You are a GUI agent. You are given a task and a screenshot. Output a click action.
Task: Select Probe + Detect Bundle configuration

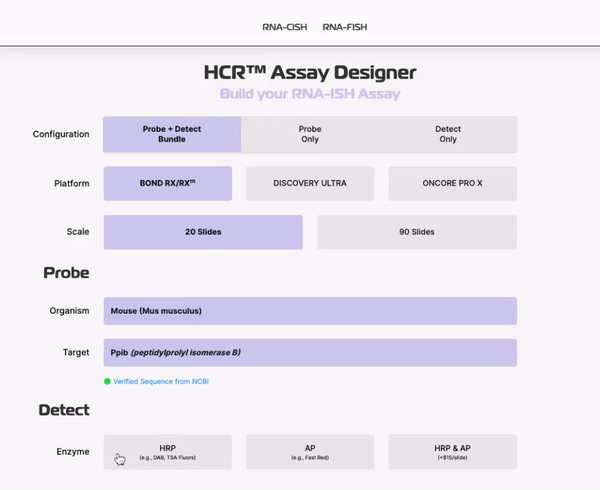coord(172,134)
